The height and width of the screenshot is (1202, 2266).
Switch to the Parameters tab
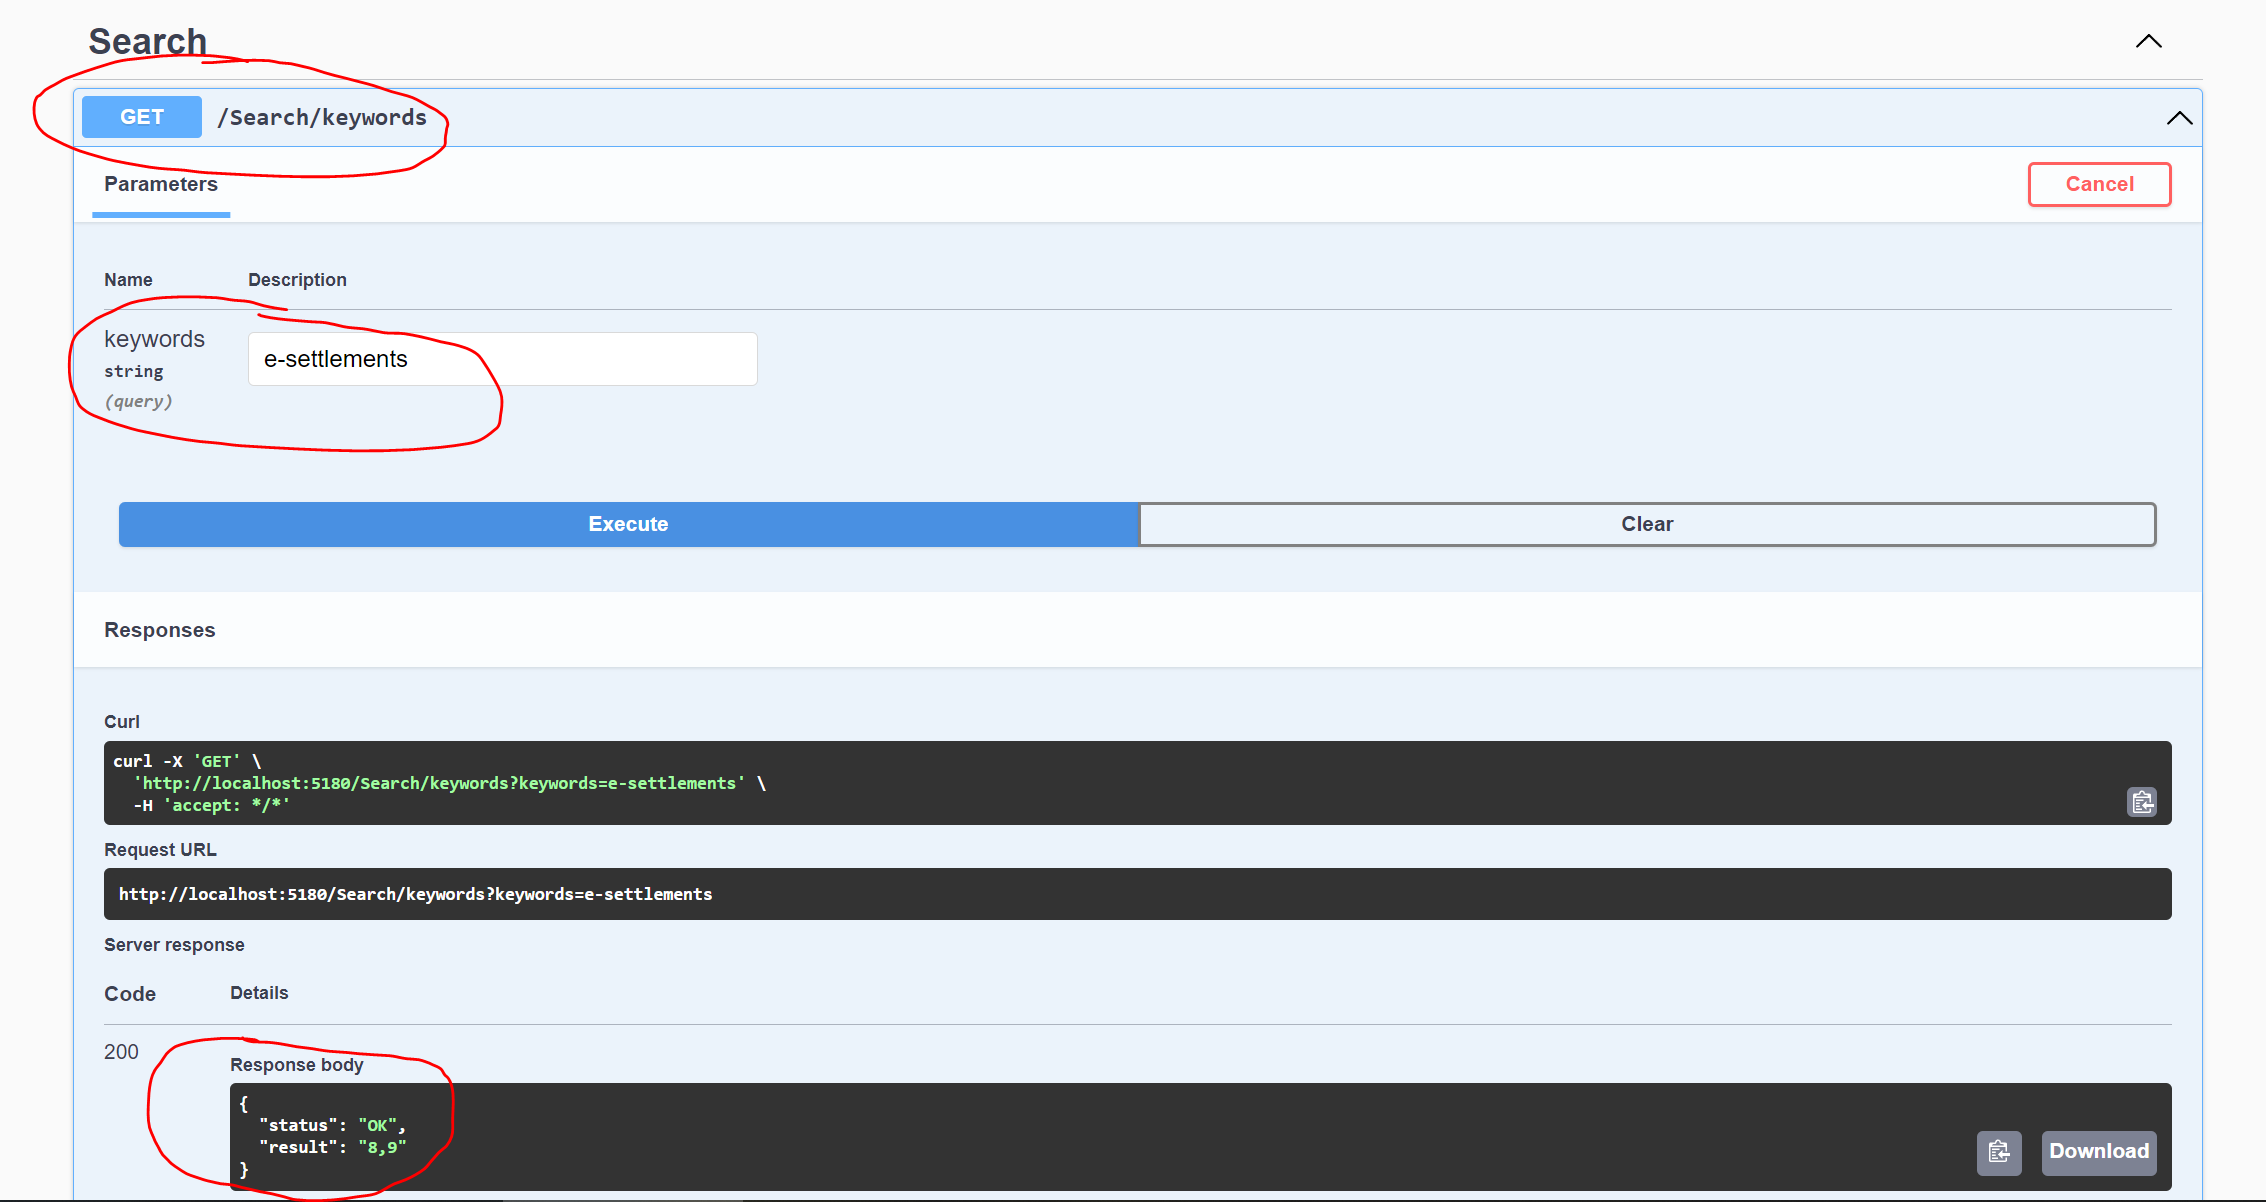[x=160, y=184]
